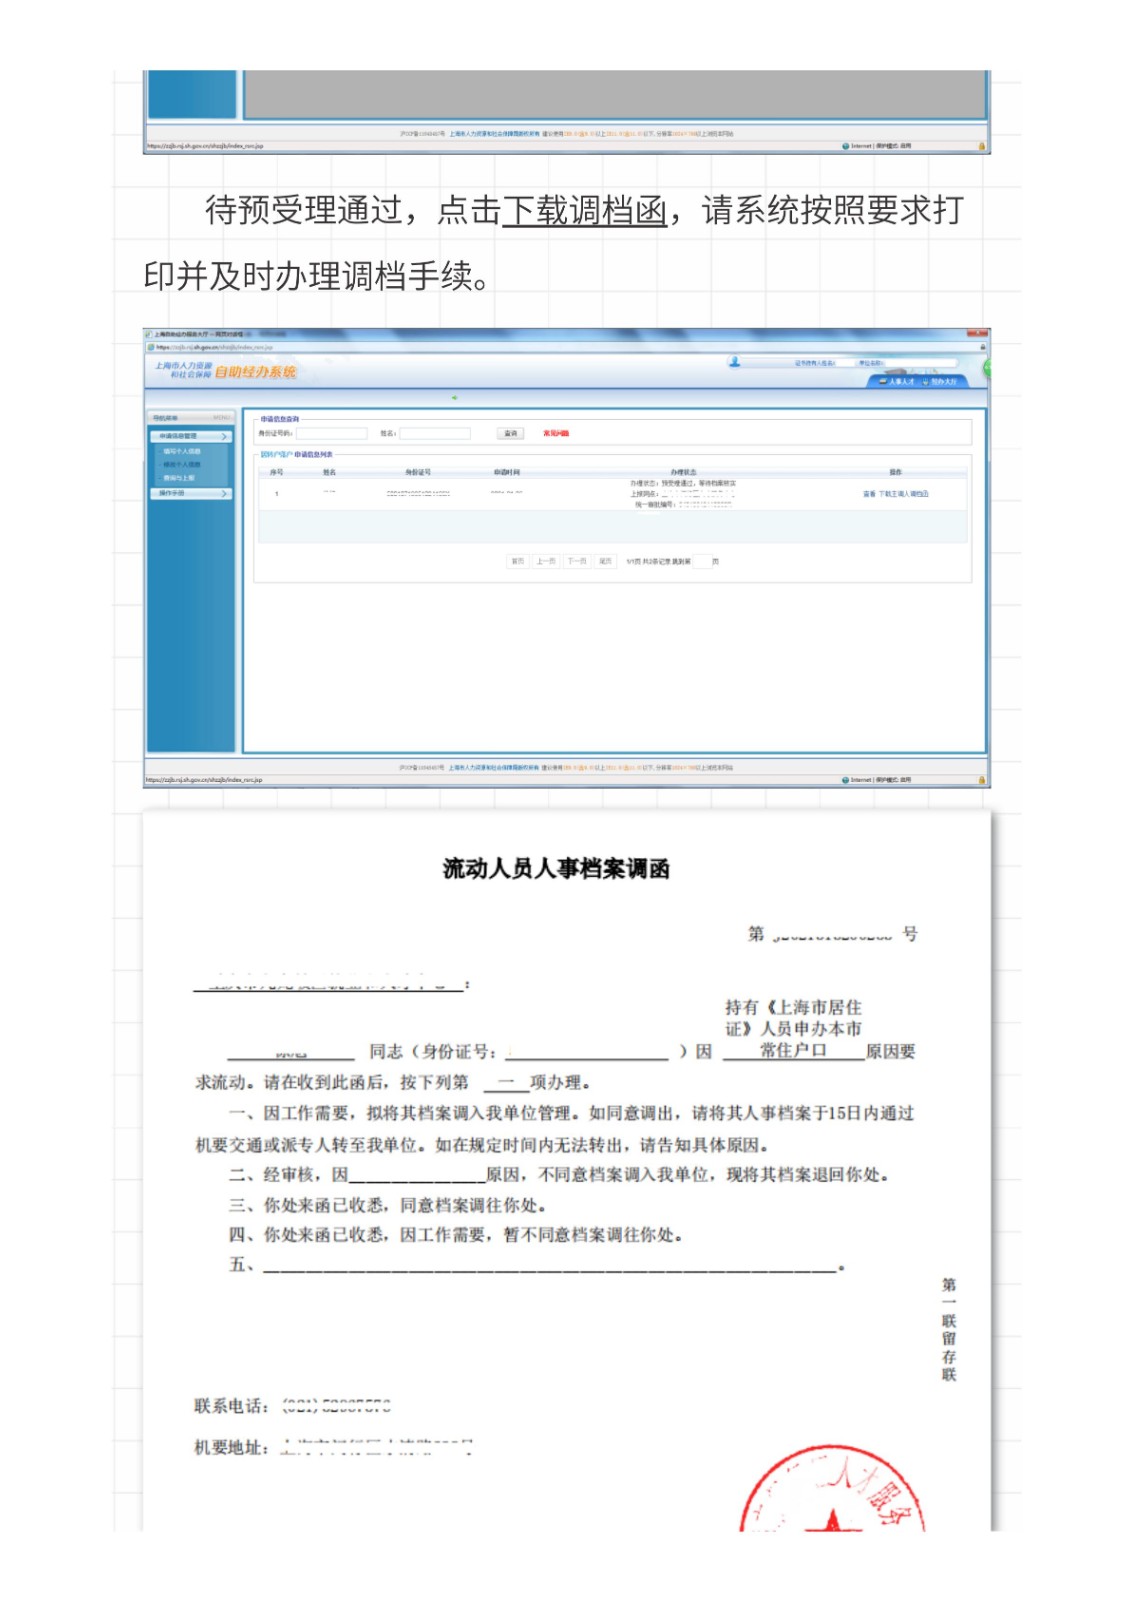This screenshot has width=1130, height=1600.
Task: Click the 操作 column header
Action: tap(895, 472)
